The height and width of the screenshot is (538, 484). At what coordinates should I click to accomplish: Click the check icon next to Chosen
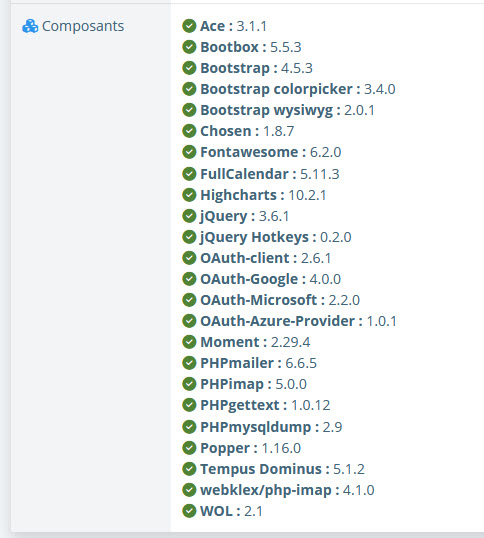[189, 131]
